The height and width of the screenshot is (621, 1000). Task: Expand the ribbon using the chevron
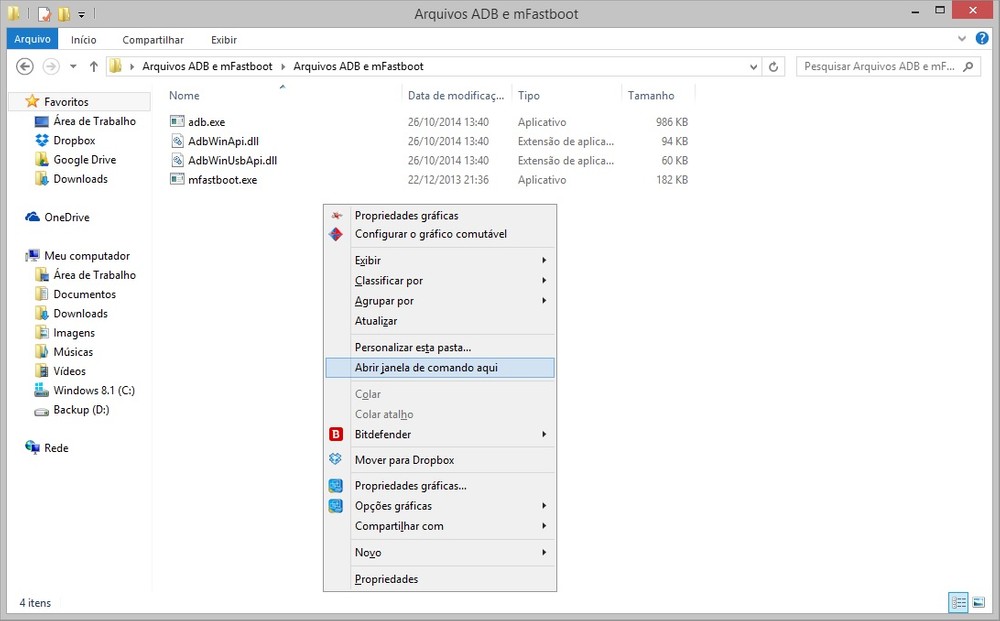click(962, 39)
